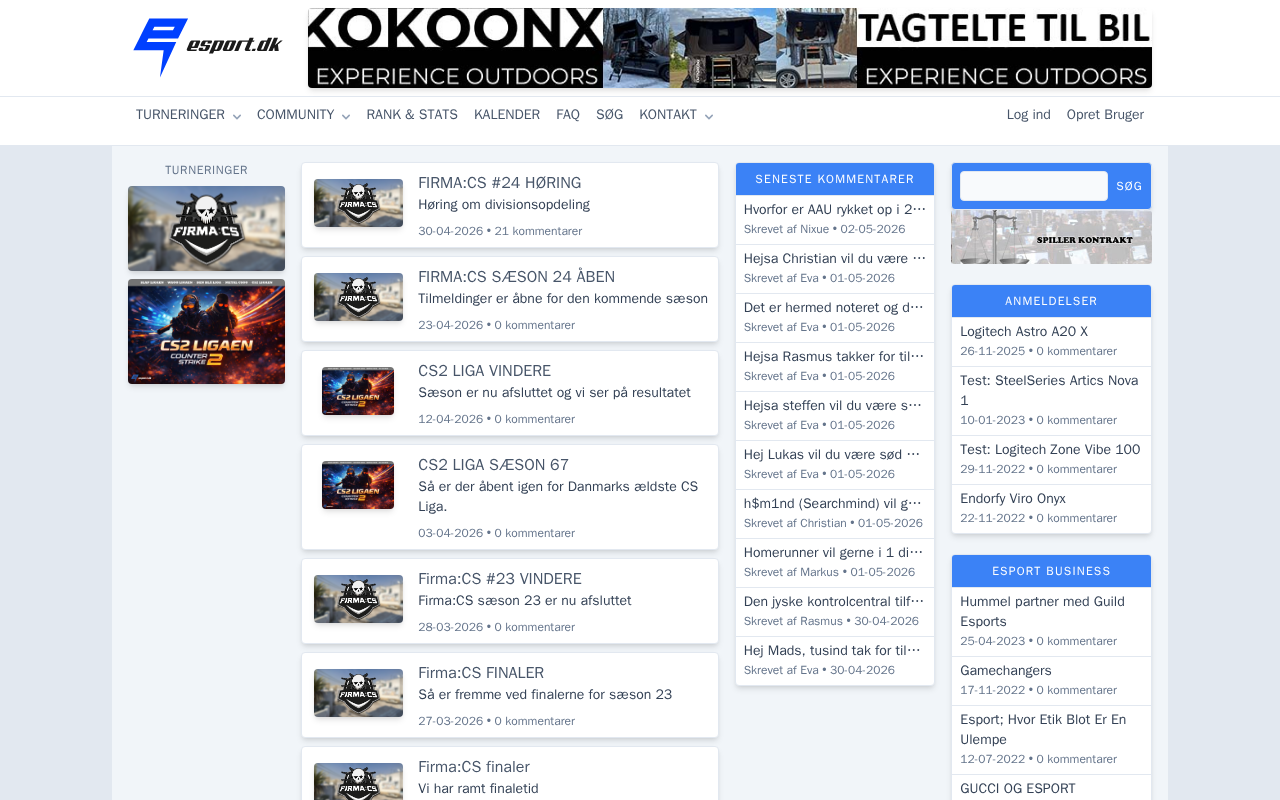Open comment 'Hvorfor er AAU rykket op'
Image resolution: width=1280 pixels, height=800 pixels.
click(x=835, y=210)
